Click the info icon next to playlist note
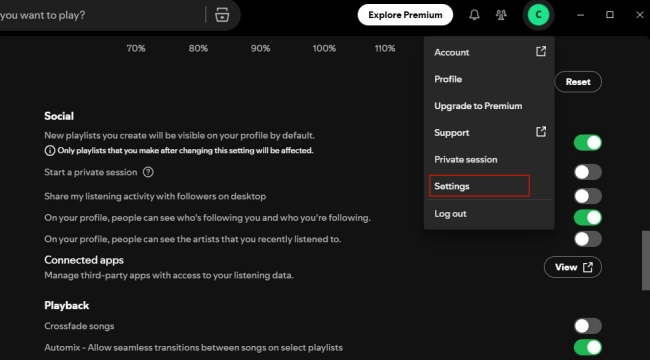This screenshot has width=650, height=360. tap(50, 151)
